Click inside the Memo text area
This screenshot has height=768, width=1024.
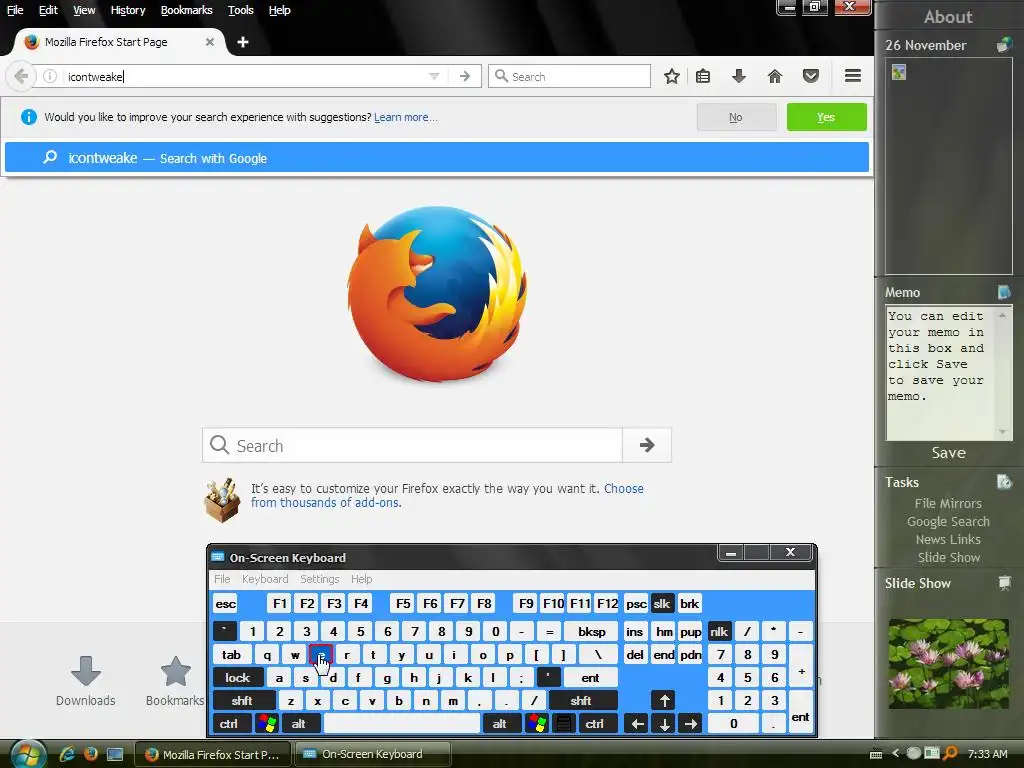pyautogui.click(x=942, y=372)
